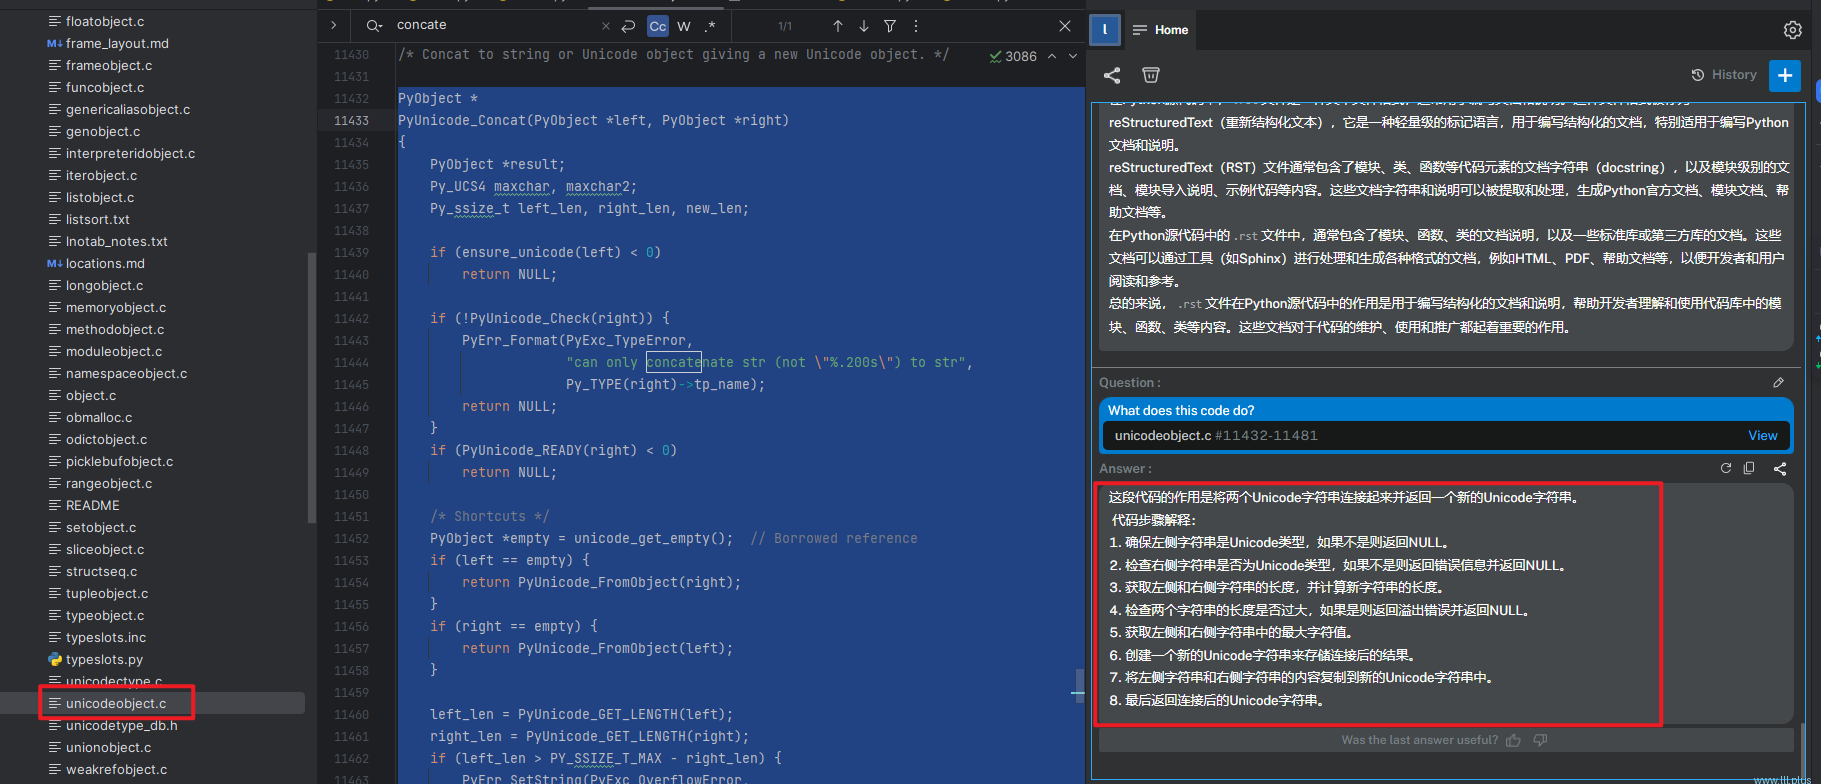Click thumbs down for last answer

tap(1540, 740)
